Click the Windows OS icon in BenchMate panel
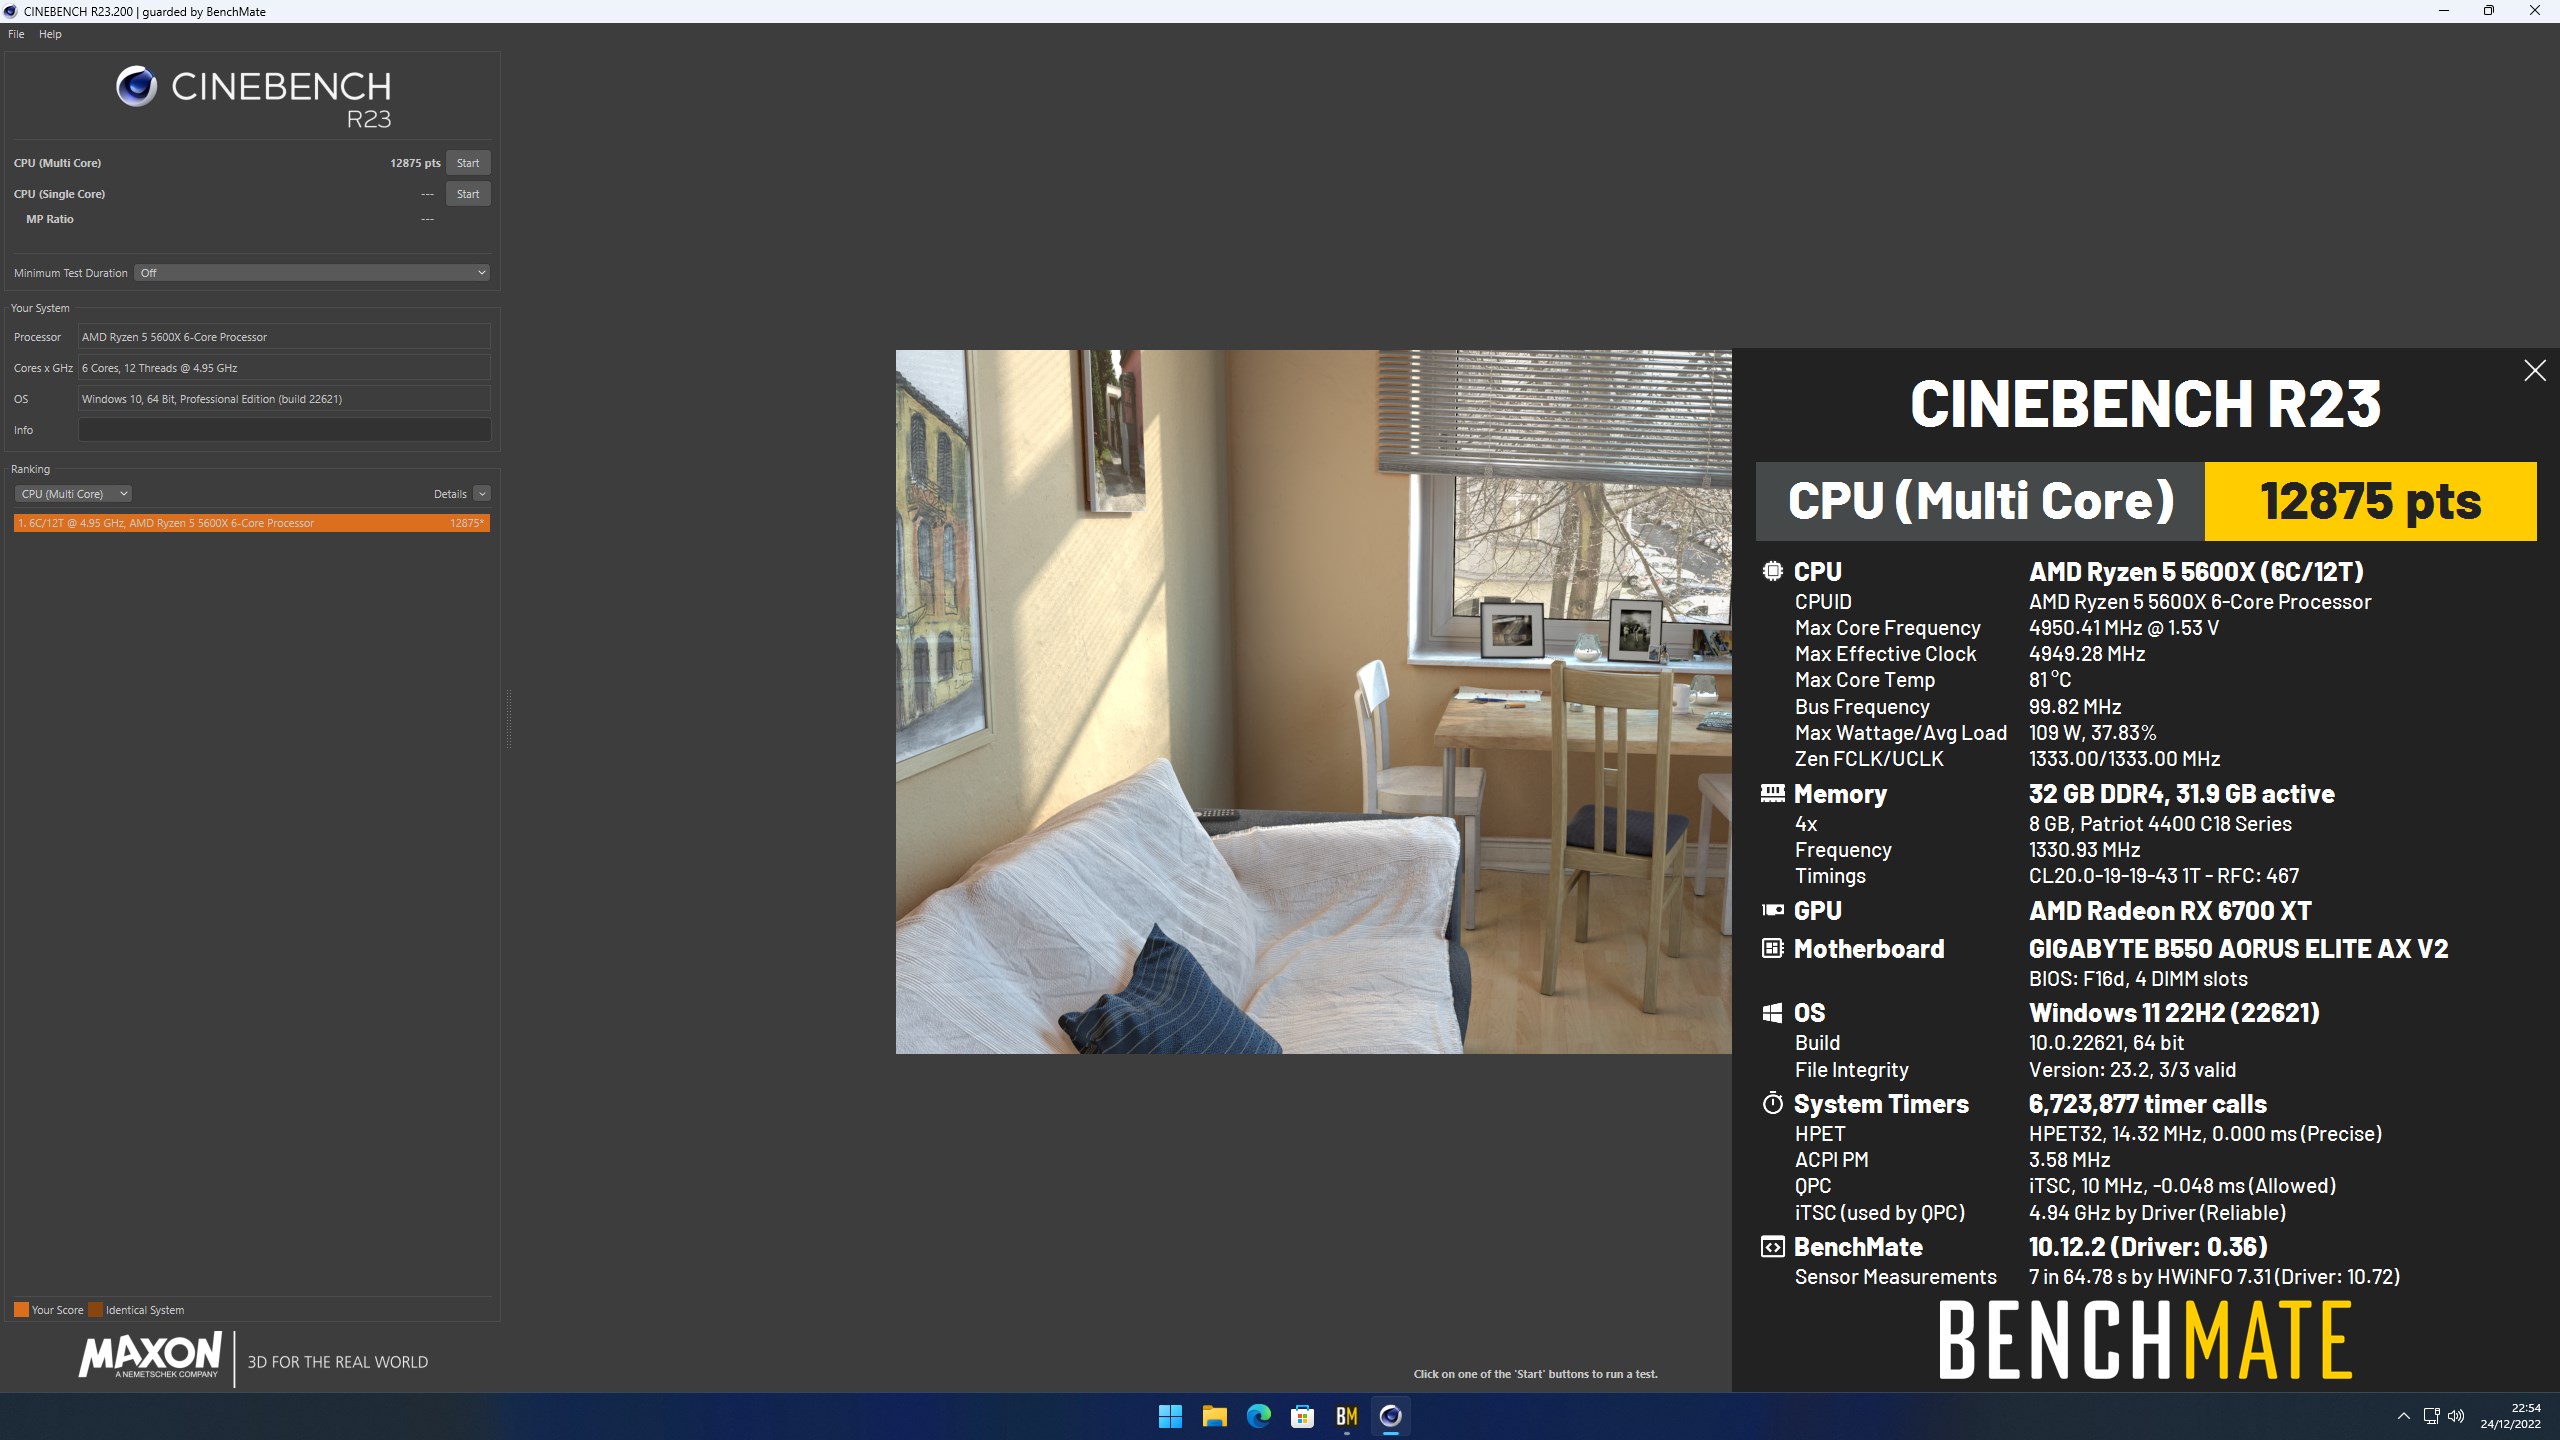The width and height of the screenshot is (2560, 1440). pos(1772,1013)
